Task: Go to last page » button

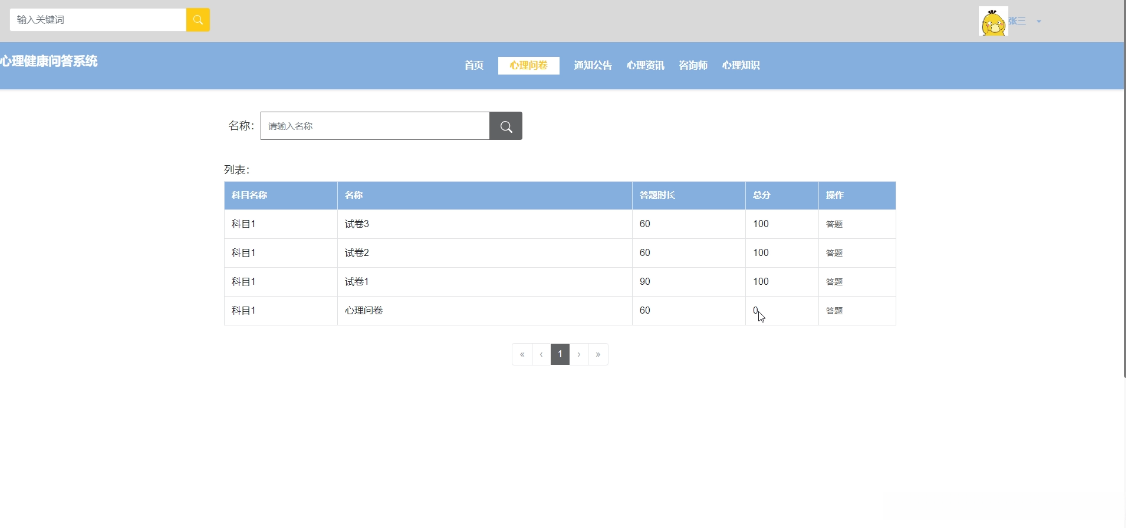Action: point(598,354)
